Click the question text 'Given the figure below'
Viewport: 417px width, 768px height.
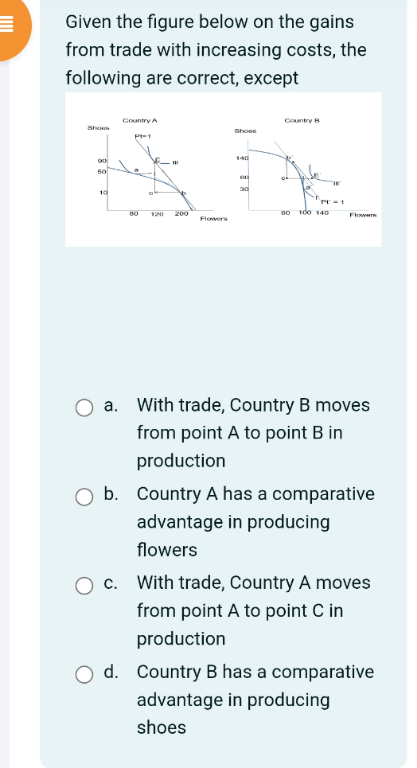click(216, 50)
